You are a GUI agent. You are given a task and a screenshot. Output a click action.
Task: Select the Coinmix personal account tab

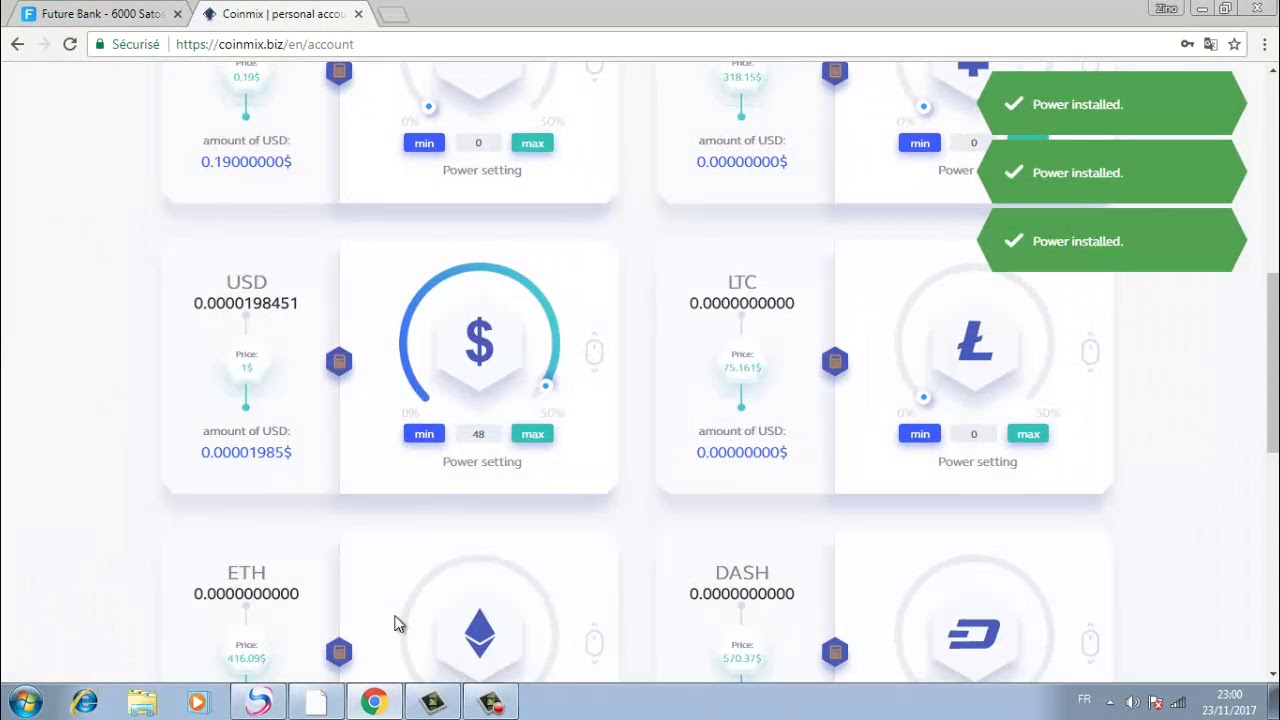click(x=283, y=14)
